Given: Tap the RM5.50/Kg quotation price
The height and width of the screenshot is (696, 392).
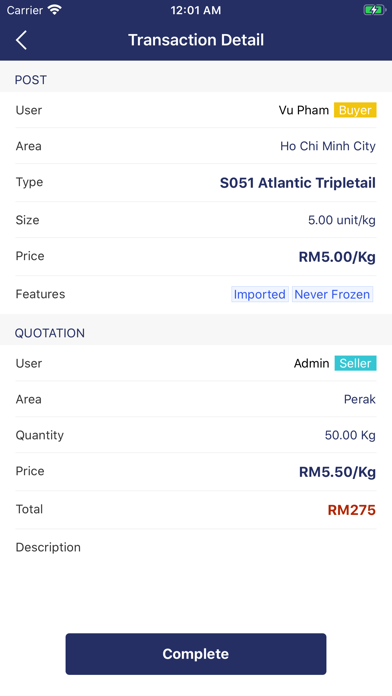Looking at the screenshot, I should [337, 472].
